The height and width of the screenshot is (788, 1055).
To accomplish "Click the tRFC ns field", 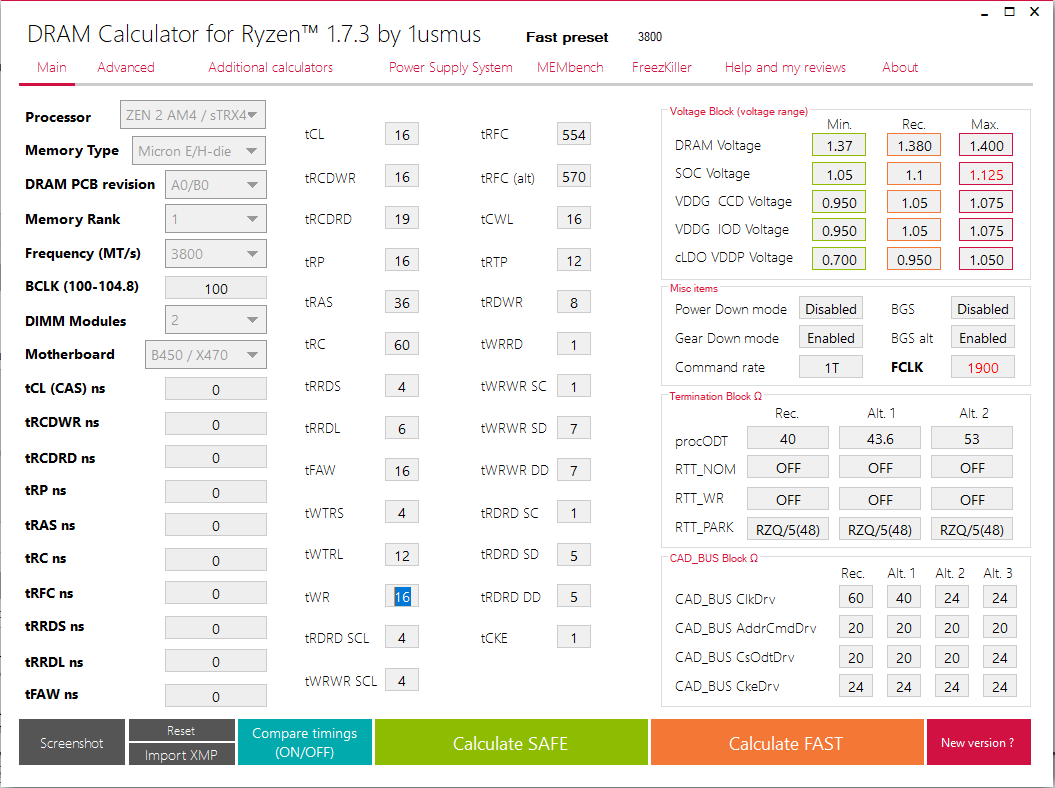I will [x=215, y=594].
